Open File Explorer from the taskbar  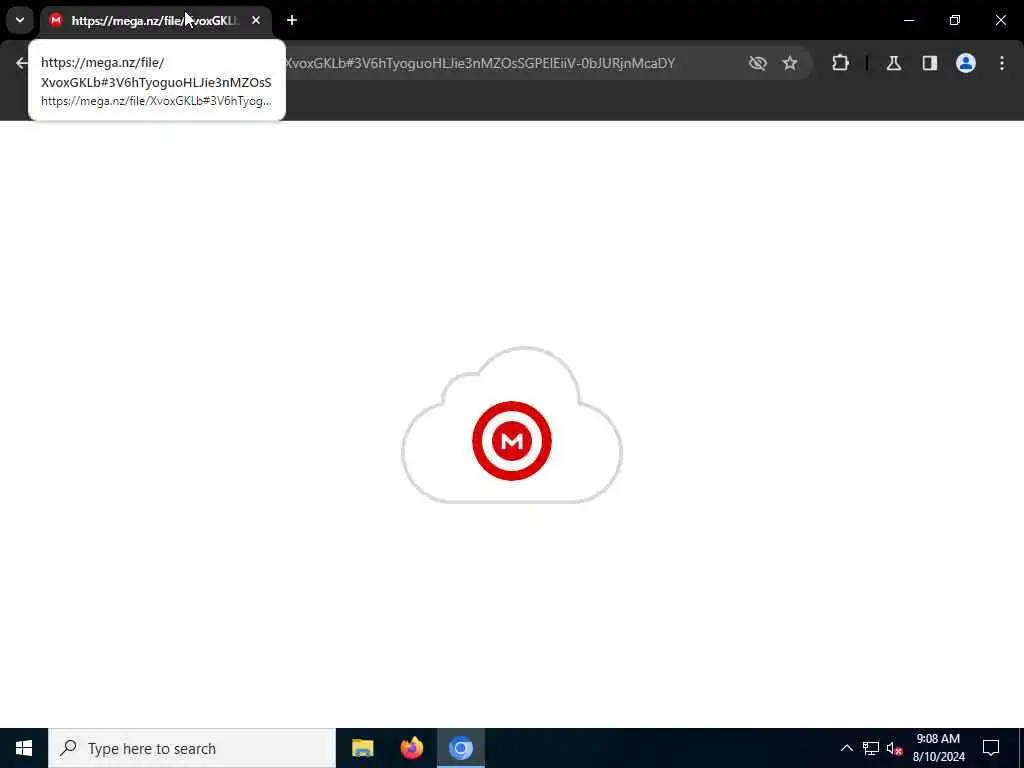[x=362, y=748]
